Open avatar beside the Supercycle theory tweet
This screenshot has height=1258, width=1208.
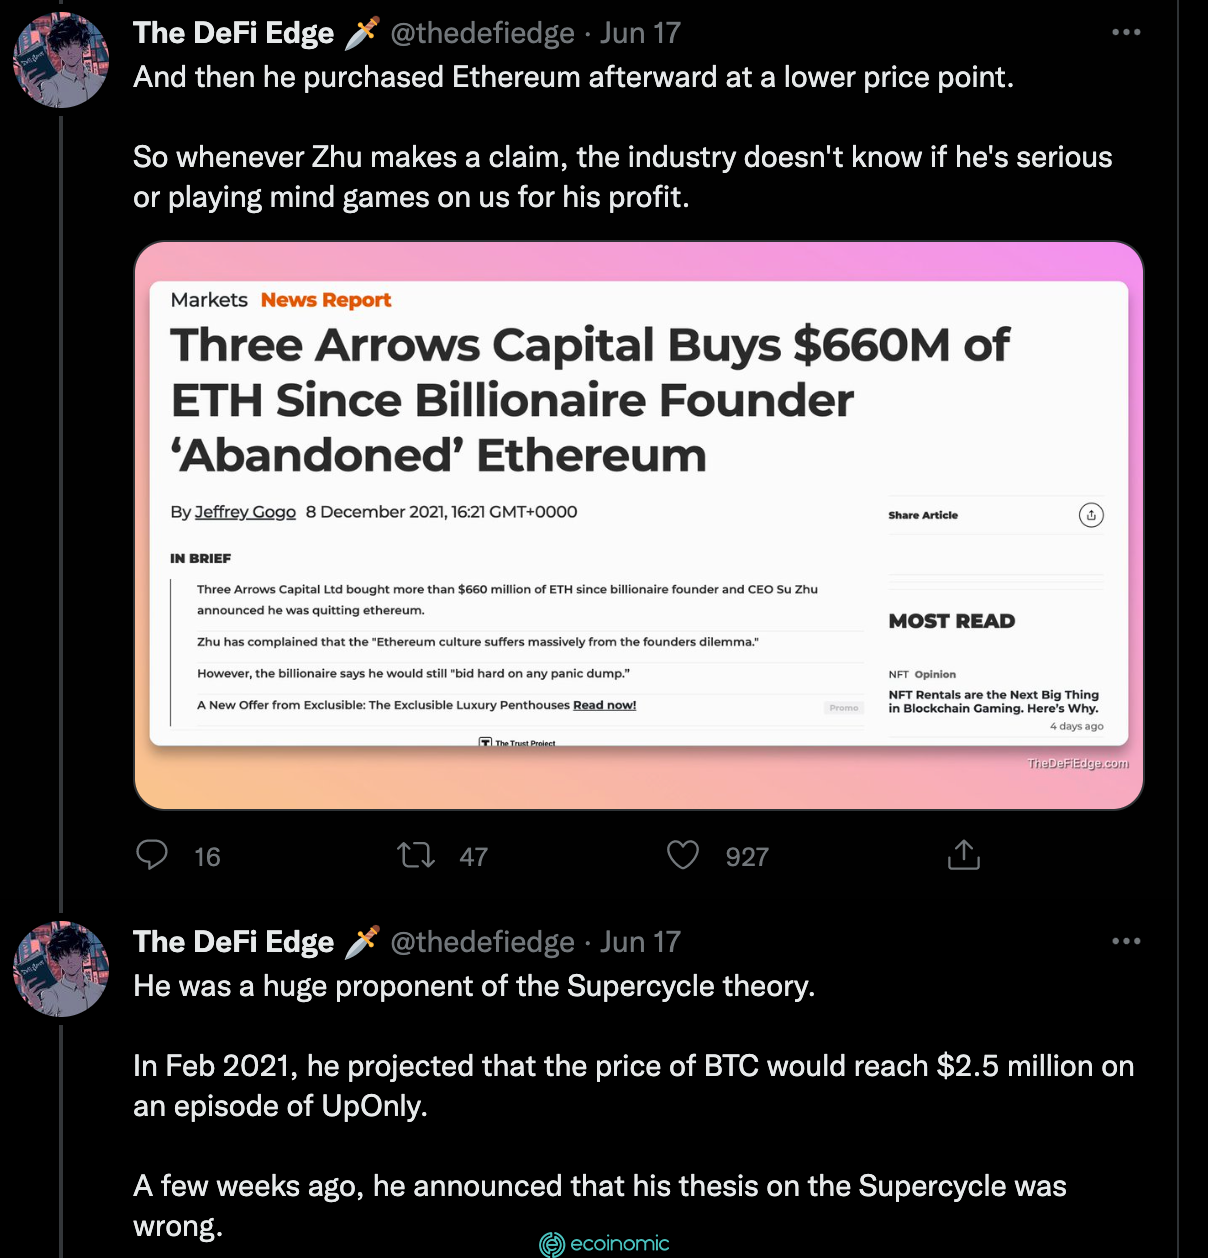pyautogui.click(x=61, y=969)
